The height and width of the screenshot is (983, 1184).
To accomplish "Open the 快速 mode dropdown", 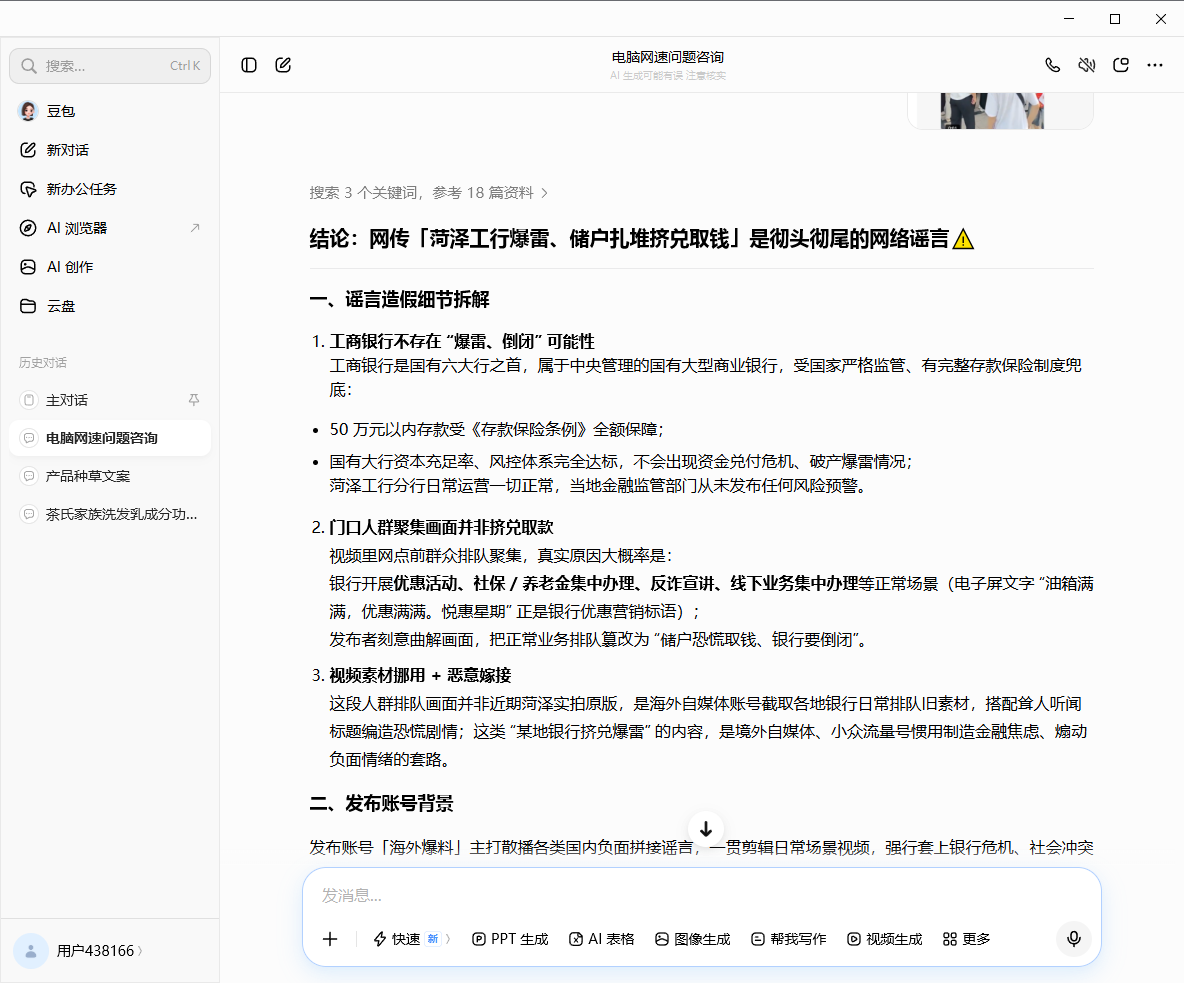I will coord(412,939).
